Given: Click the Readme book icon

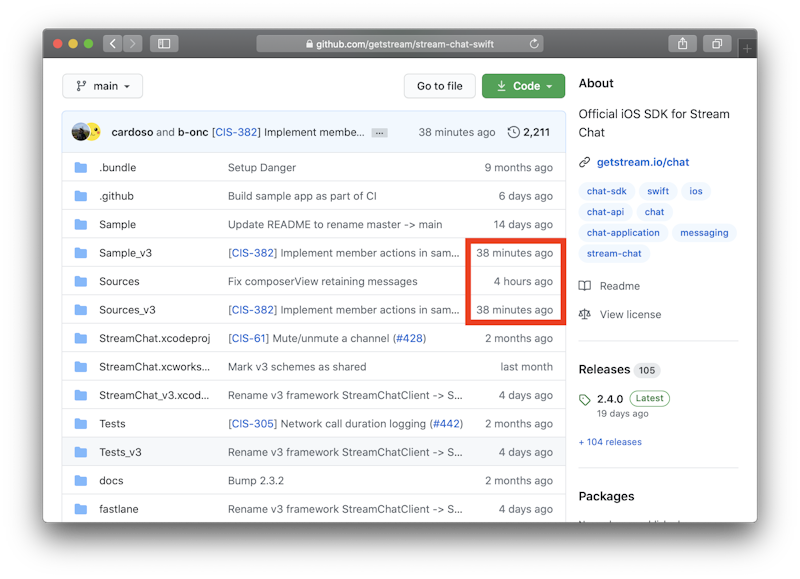Looking at the screenshot, I should coord(584,286).
